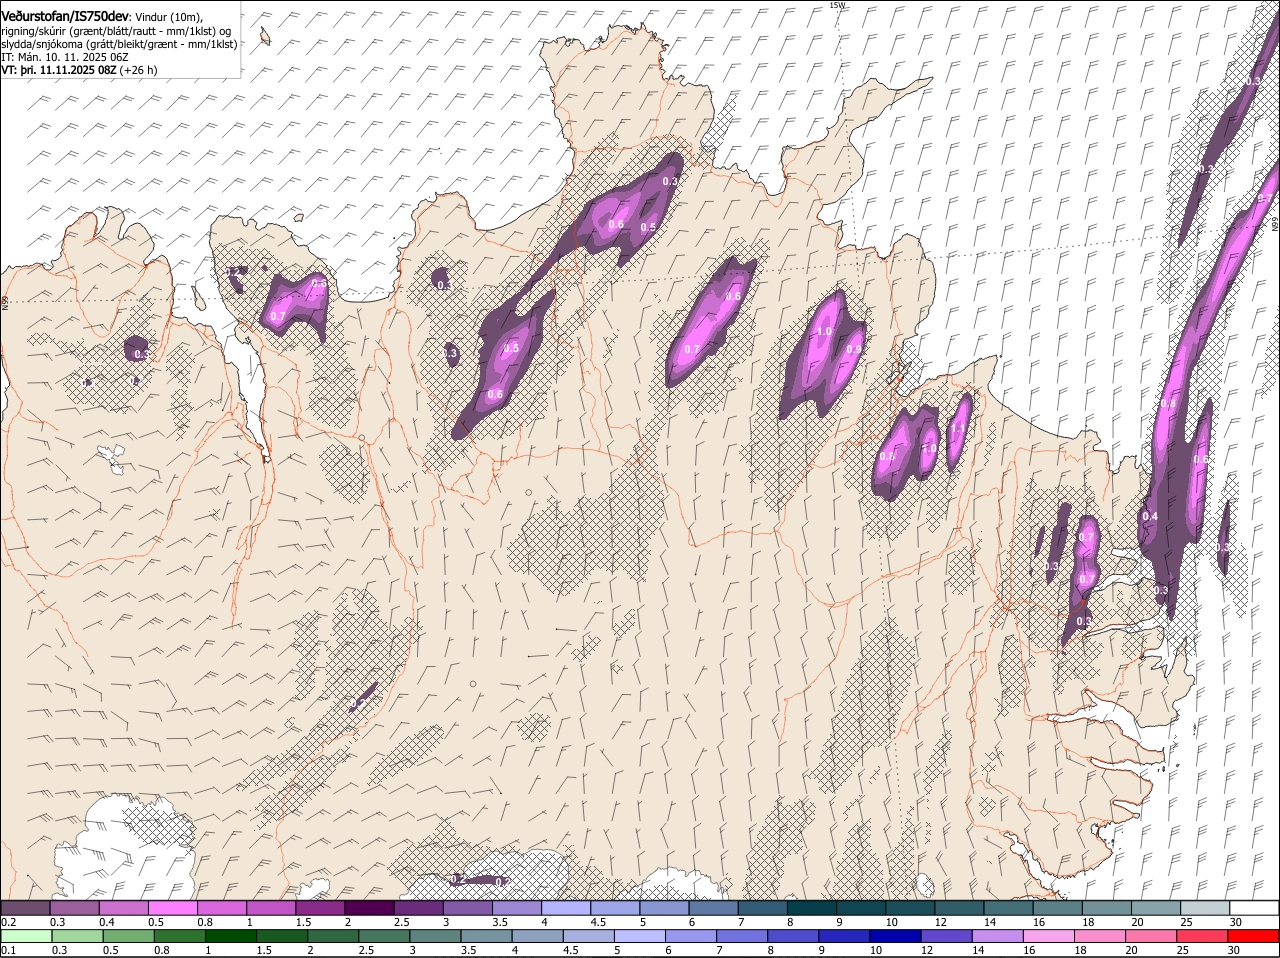Select the deep blue 10–12 rain legend swatch
Image resolution: width=1280 pixels, height=958 pixels.
point(895,937)
